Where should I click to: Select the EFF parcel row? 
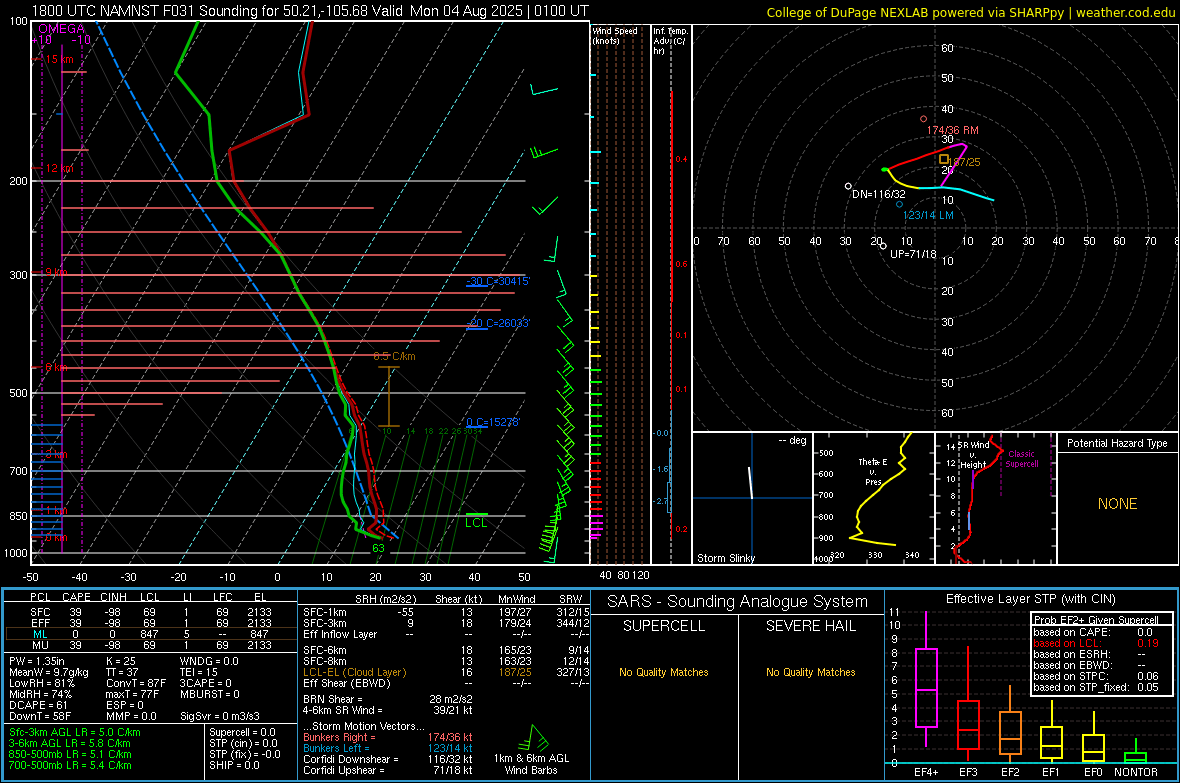[150, 623]
